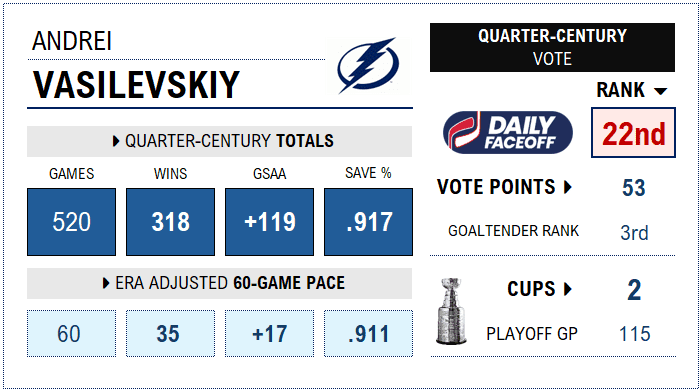Click the Goaltender Rank 3rd value
The height and width of the screenshot is (391, 700).
click(634, 233)
